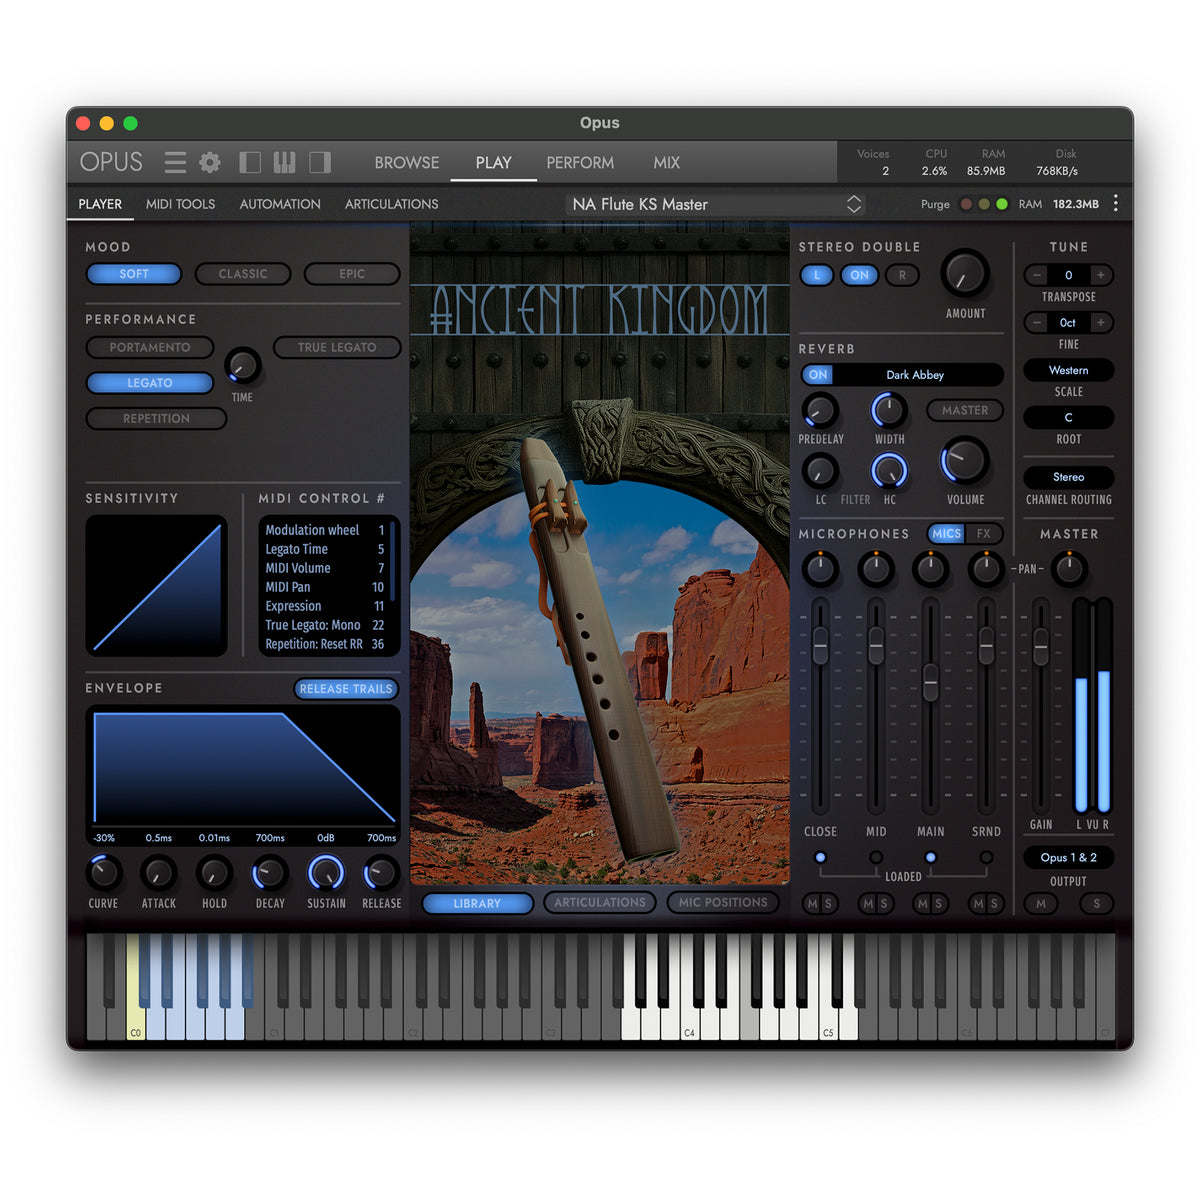Click the Articulations button below the artwork
Viewport: 1200px width, 1200px height.
point(600,902)
